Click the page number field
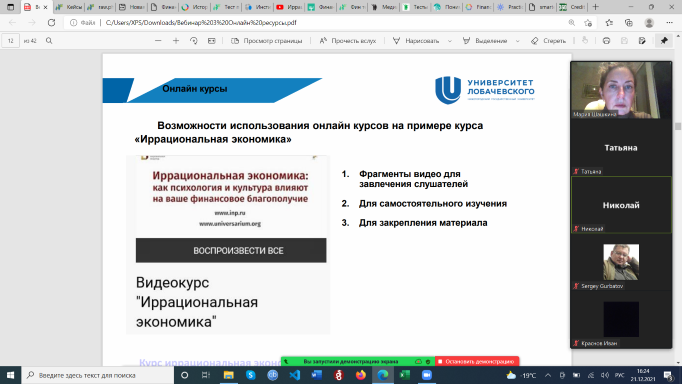 [x=10, y=40]
